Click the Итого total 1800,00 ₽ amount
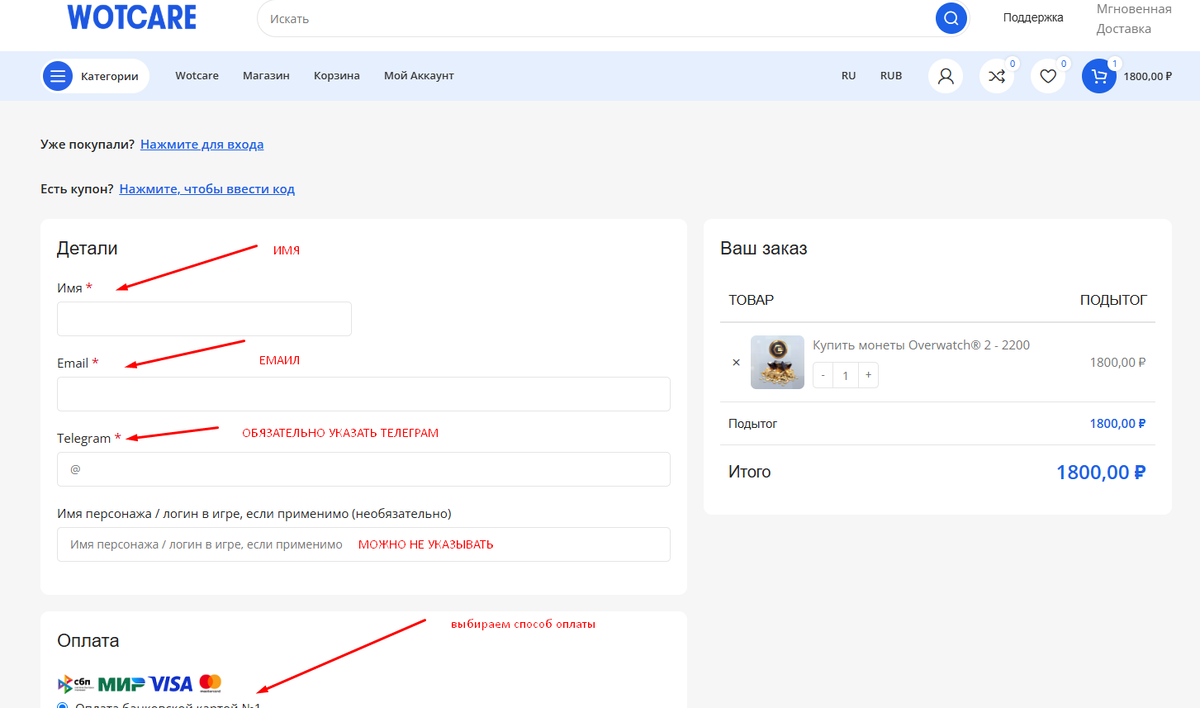The image size is (1200, 708). point(1100,472)
